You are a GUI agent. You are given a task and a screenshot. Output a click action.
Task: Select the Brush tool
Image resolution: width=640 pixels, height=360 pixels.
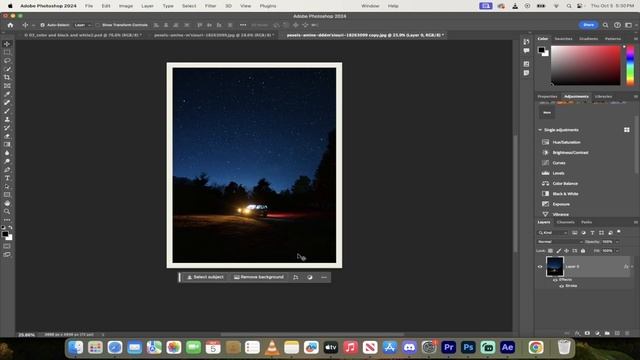tap(7, 111)
